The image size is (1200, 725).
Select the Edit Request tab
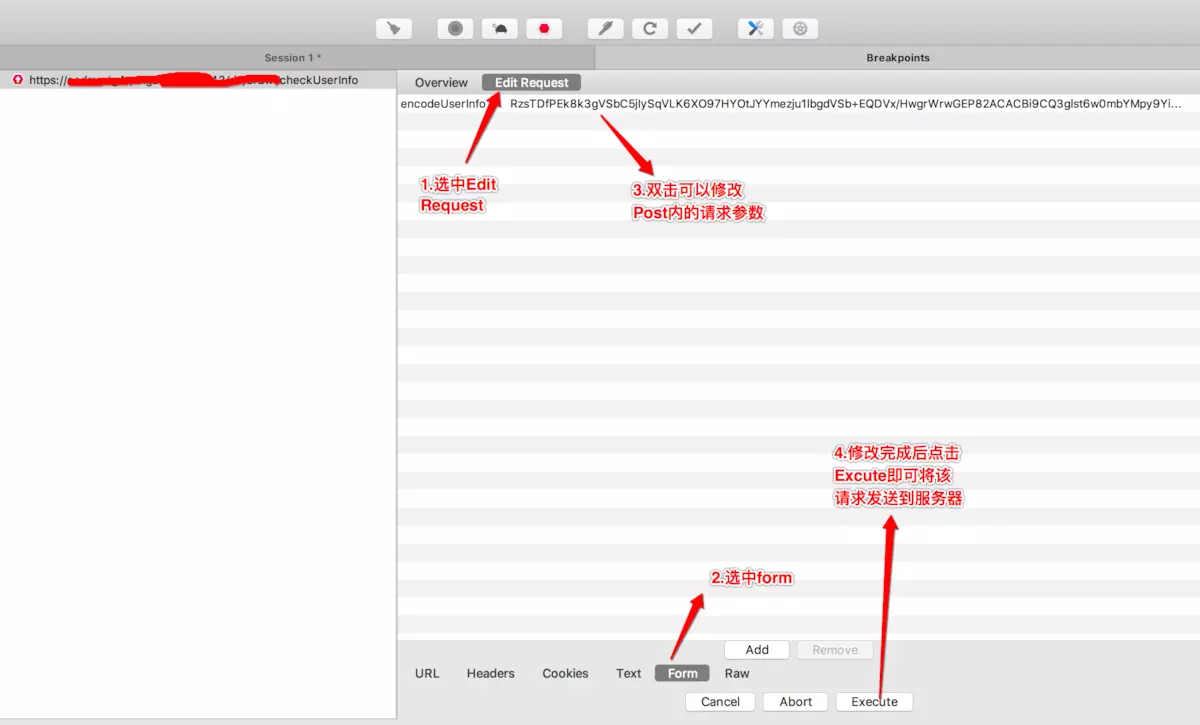coord(531,83)
